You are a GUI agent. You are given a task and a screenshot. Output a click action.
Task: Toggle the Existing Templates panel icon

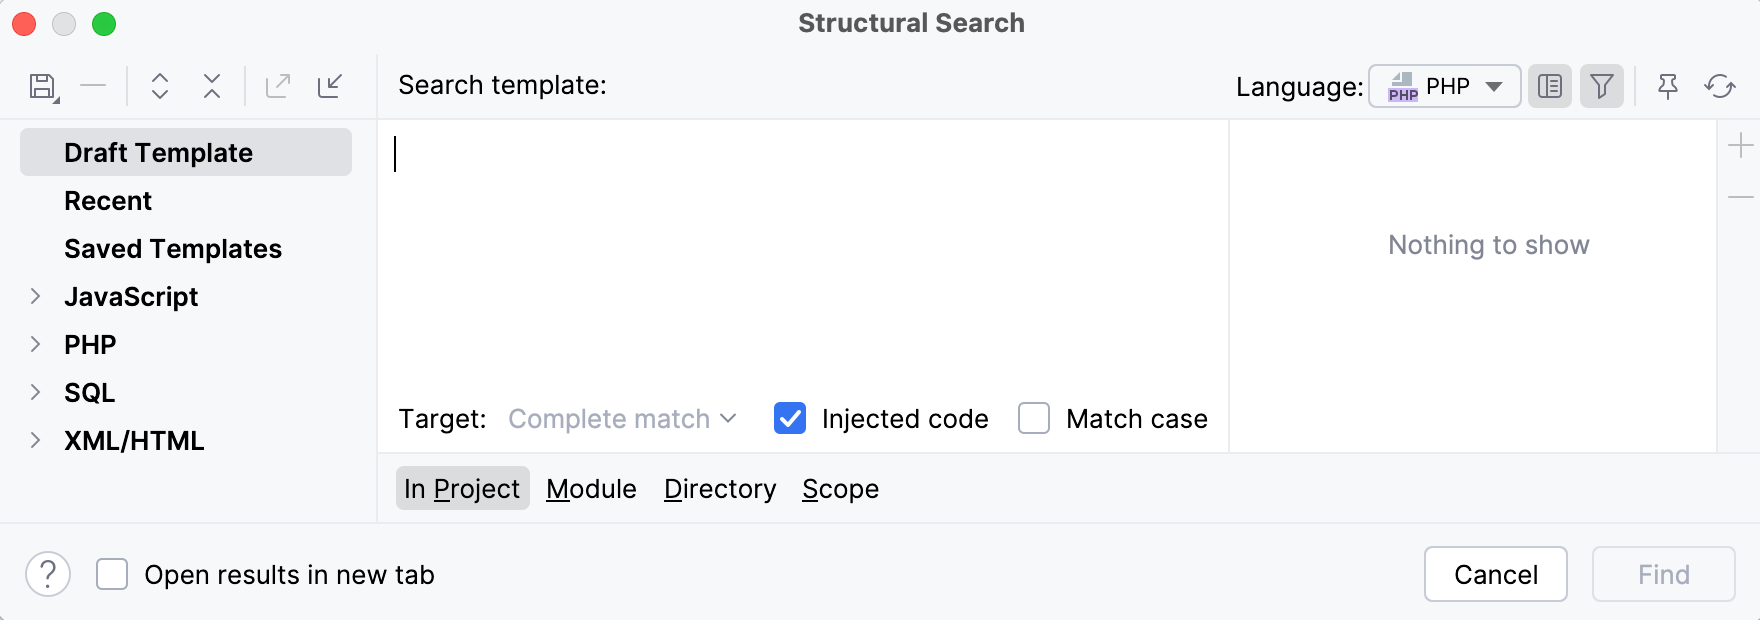[1550, 86]
